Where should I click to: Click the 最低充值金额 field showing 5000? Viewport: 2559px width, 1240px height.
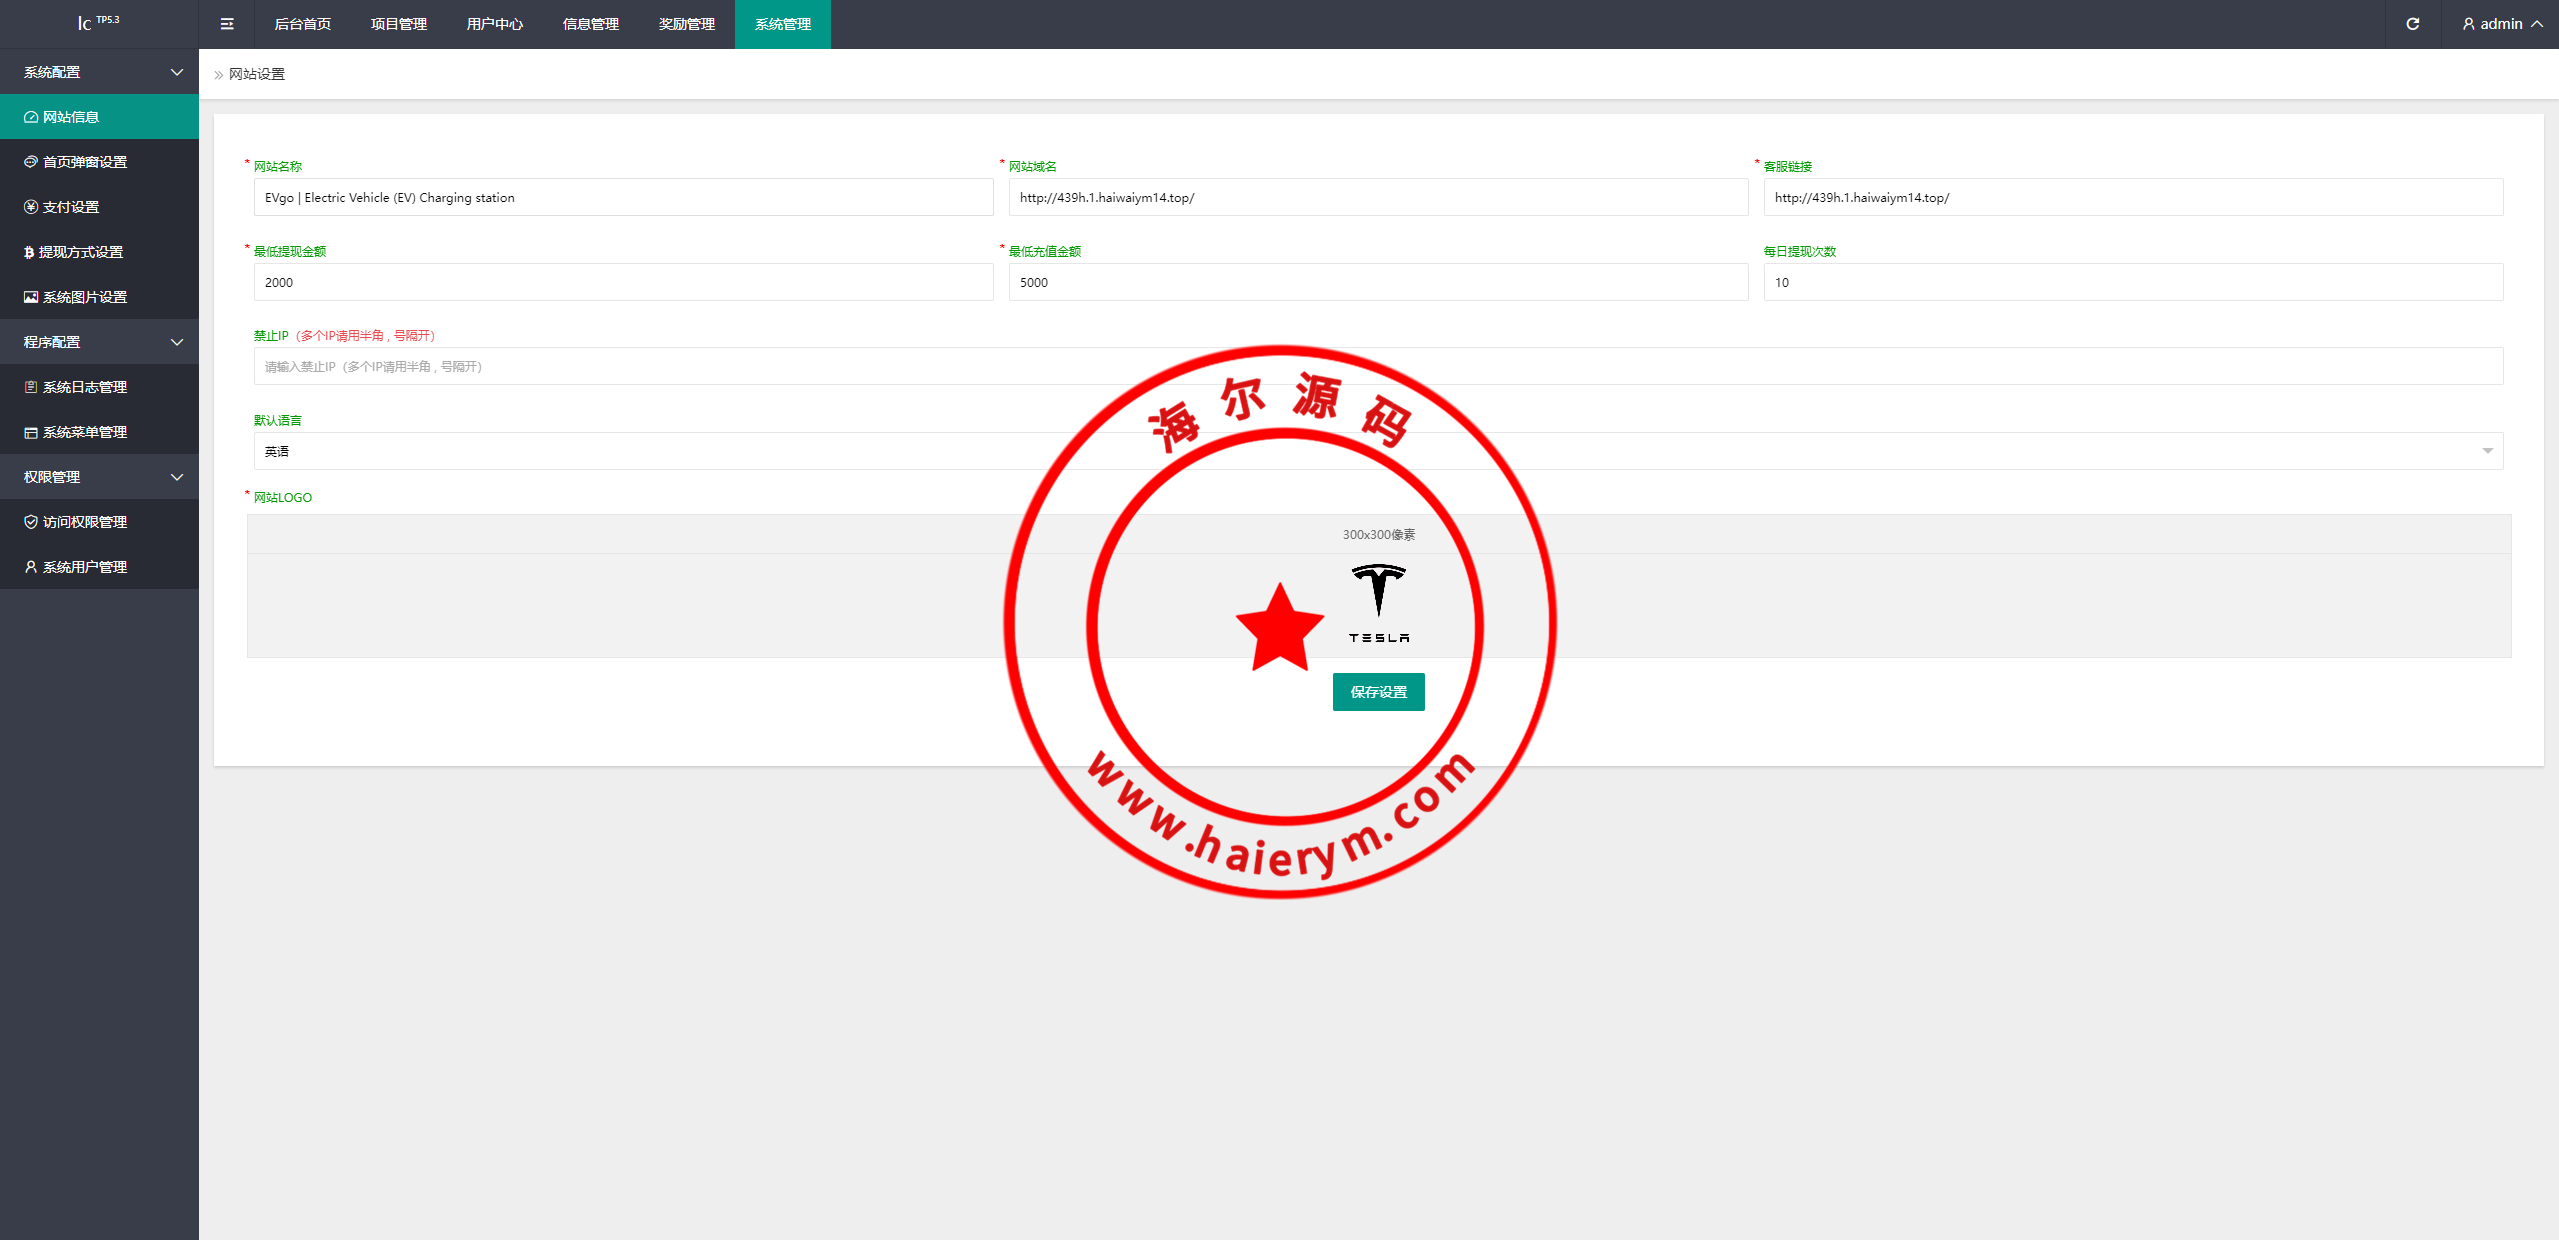[1378, 282]
